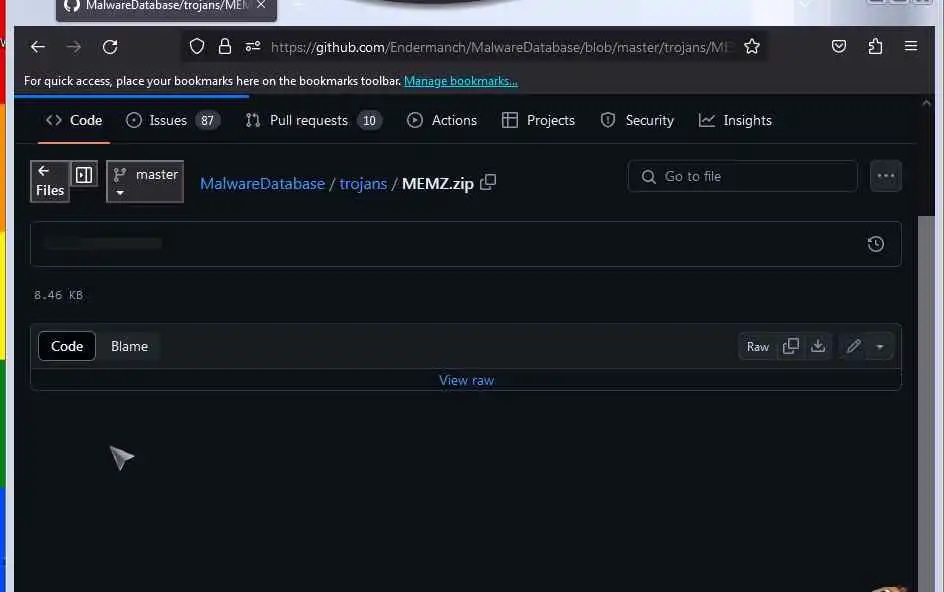The width and height of the screenshot is (944, 592).
Task: Open the View raw link
Action: coord(467,380)
